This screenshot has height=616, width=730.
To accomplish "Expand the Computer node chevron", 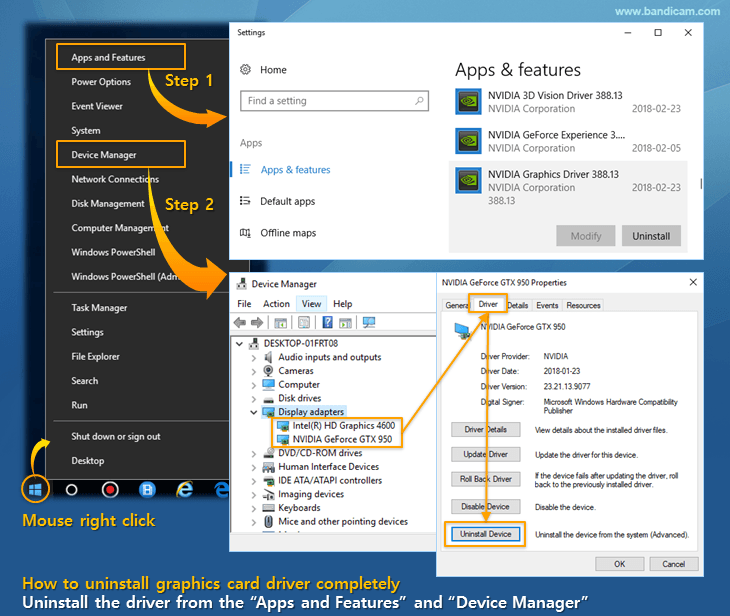I will tap(253, 385).
